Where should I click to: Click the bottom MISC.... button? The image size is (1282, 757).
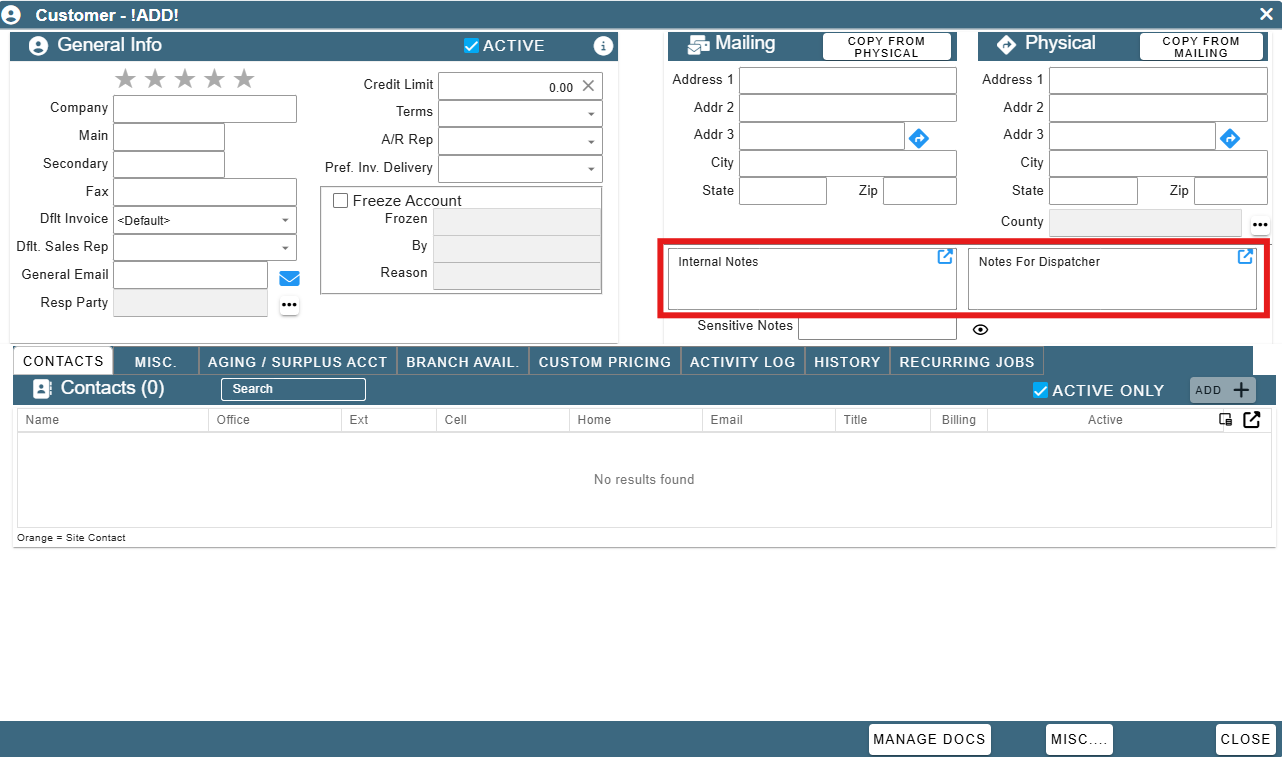pos(1079,739)
